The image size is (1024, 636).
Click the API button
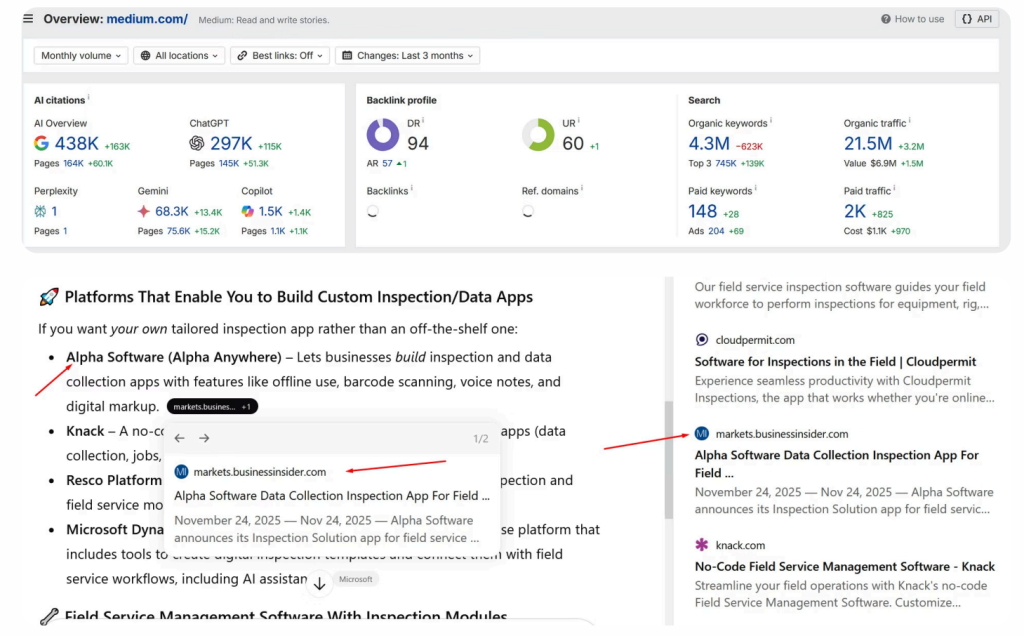(977, 19)
